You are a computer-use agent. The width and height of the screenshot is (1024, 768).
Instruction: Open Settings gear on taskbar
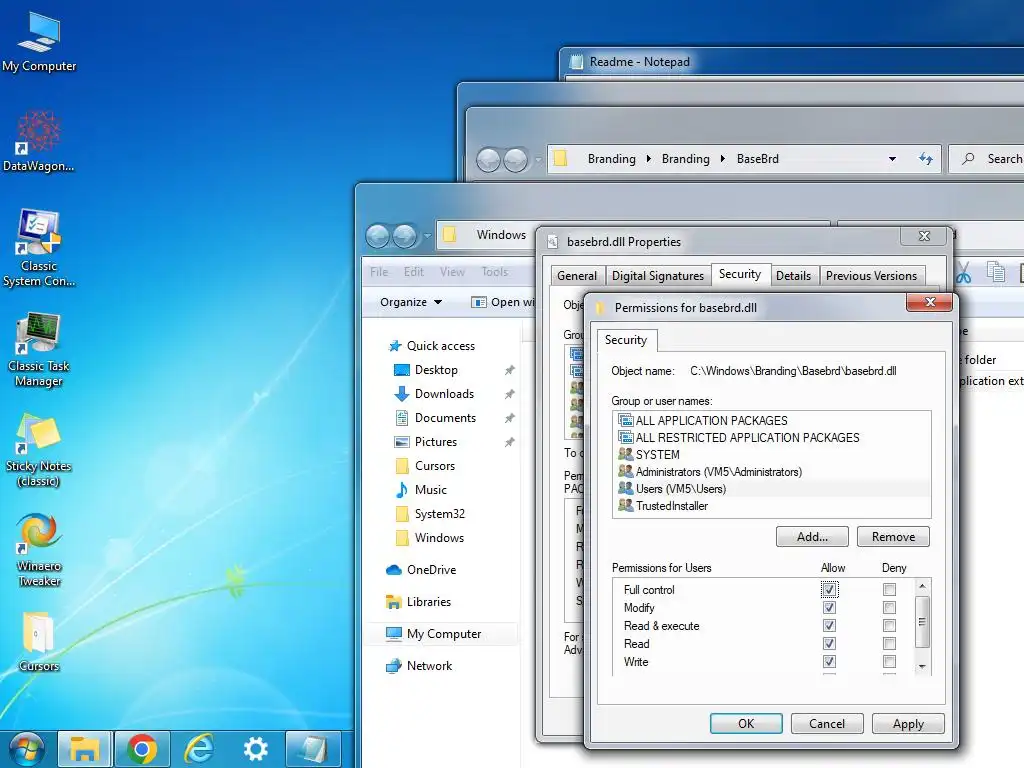point(255,749)
